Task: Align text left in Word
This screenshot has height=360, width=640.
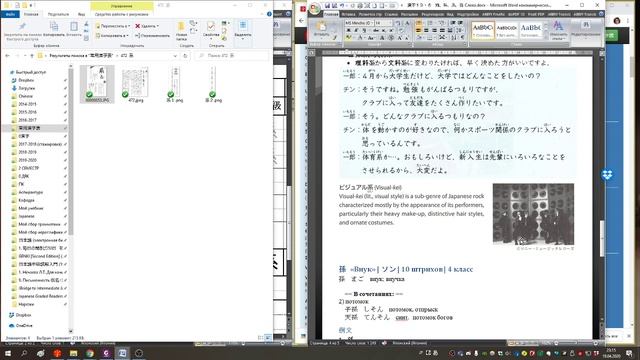Action: tap(419, 30)
